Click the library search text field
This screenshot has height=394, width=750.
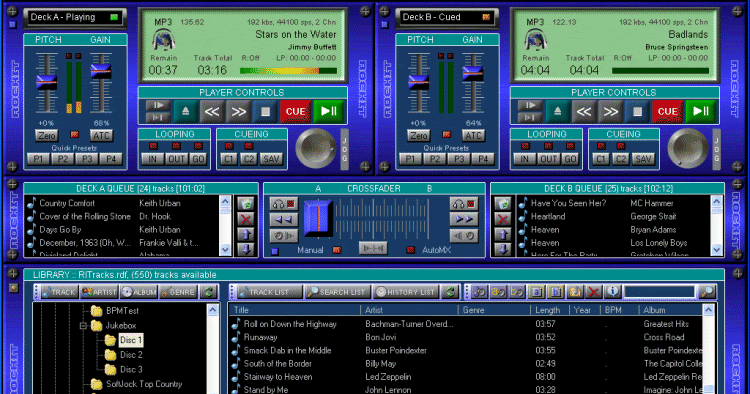coord(660,292)
